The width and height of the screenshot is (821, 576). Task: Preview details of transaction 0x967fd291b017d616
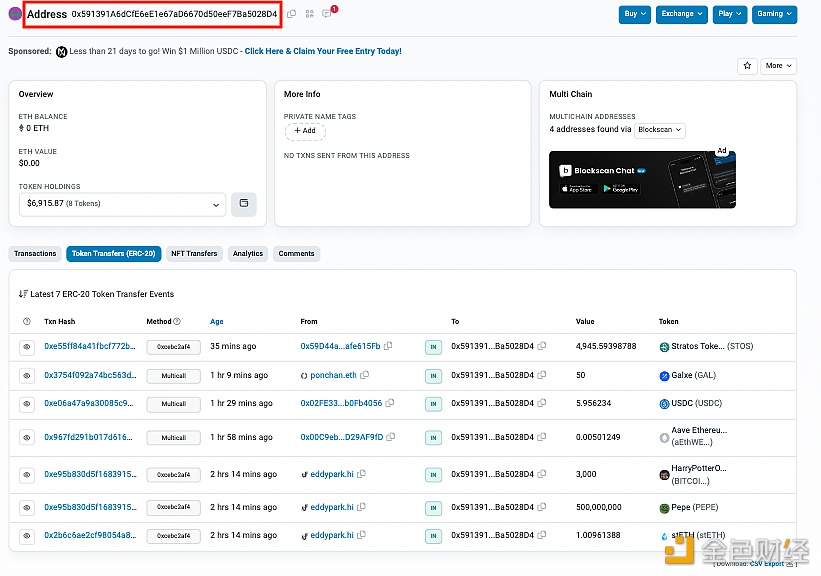tap(27, 437)
